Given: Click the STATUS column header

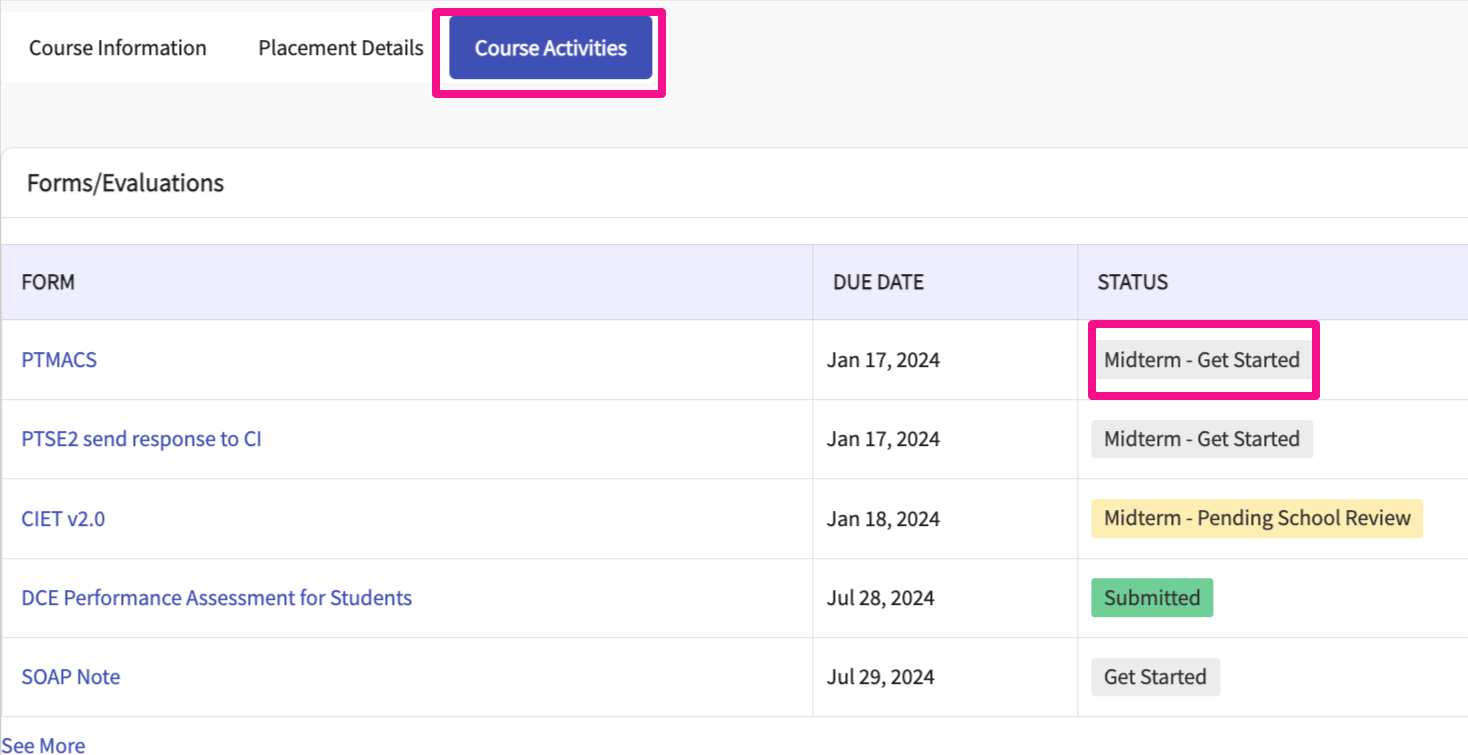Looking at the screenshot, I should (x=1132, y=282).
